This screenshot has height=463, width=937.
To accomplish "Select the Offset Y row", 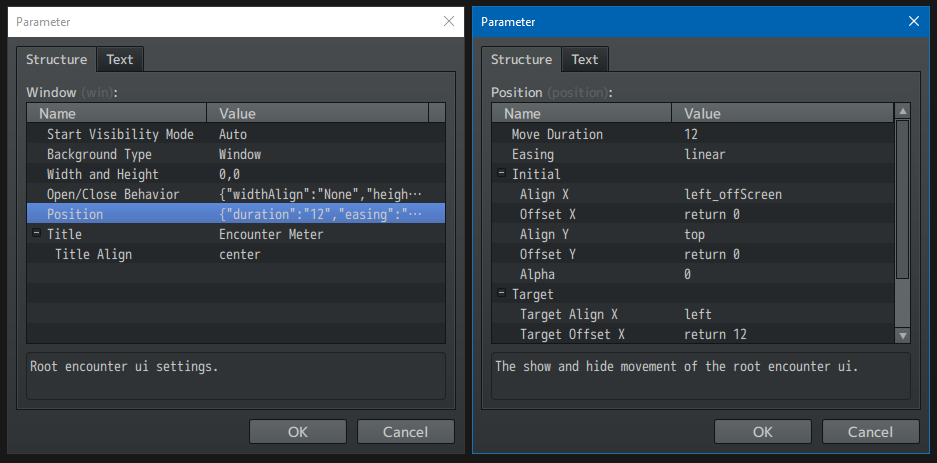I will click(x=693, y=254).
